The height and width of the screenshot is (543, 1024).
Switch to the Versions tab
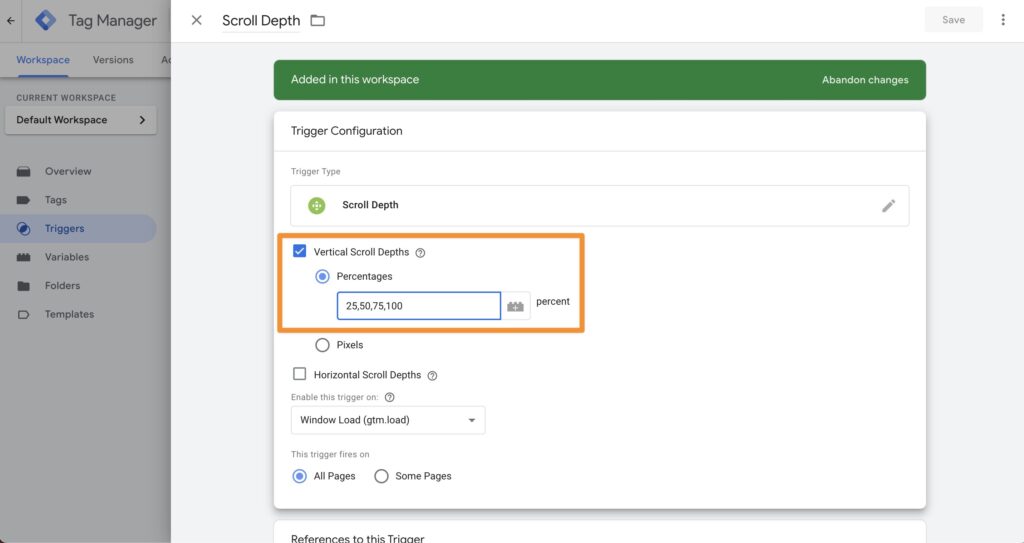pyautogui.click(x=113, y=59)
